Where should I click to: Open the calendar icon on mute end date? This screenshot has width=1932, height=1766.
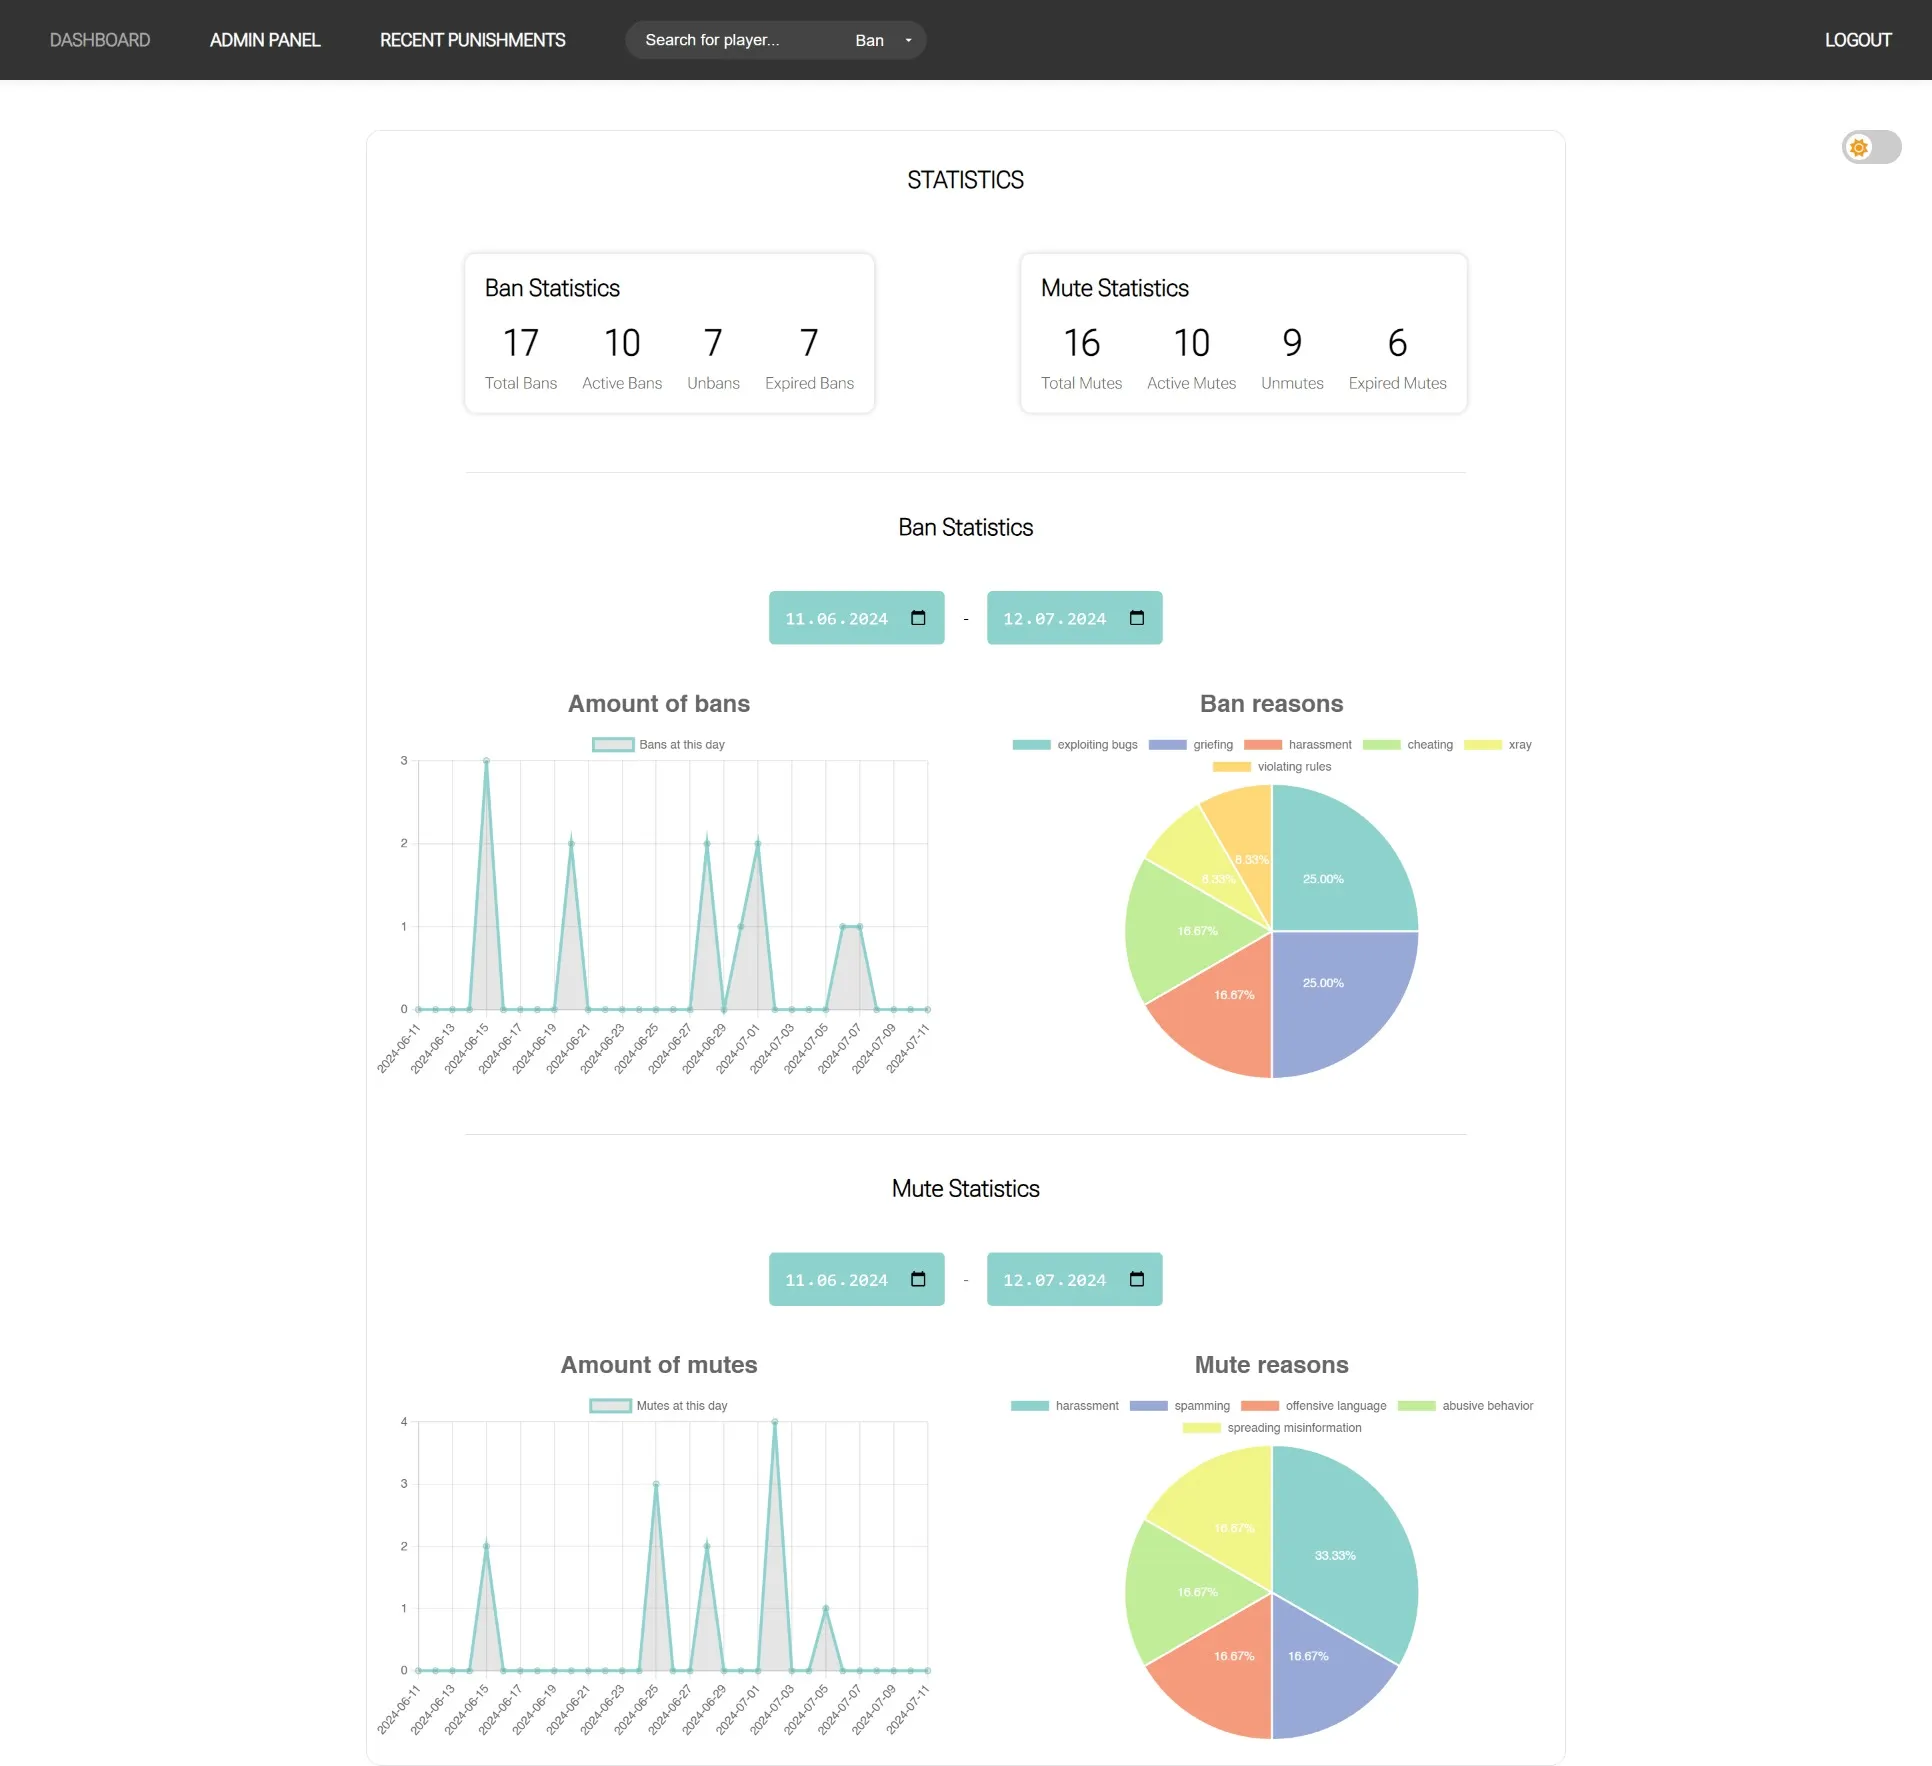pos(1138,1279)
